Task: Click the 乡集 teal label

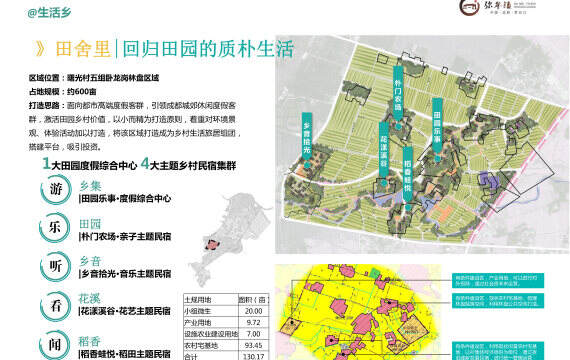Action: (90, 186)
